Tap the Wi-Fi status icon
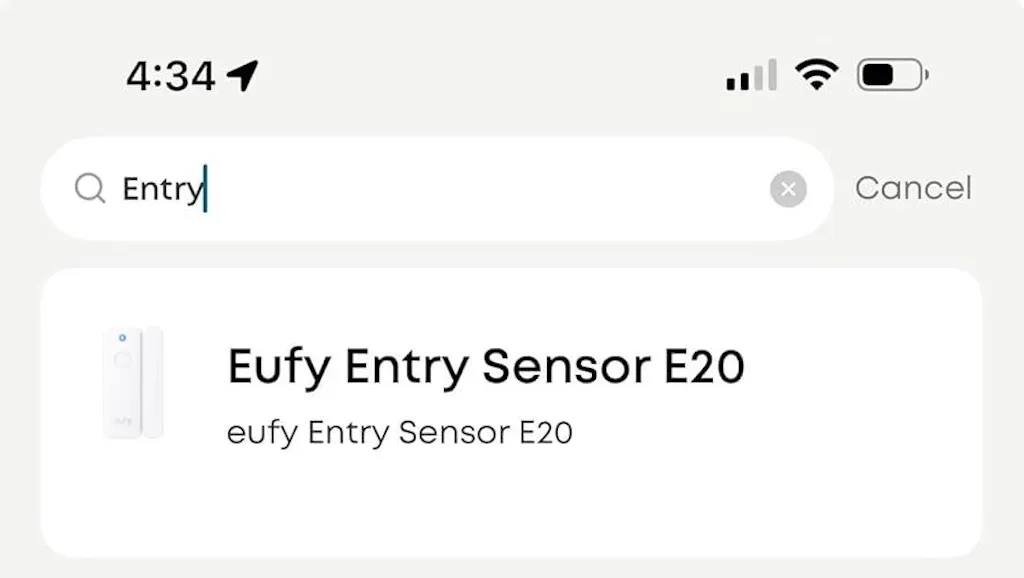The image size is (1024, 578). [816, 75]
